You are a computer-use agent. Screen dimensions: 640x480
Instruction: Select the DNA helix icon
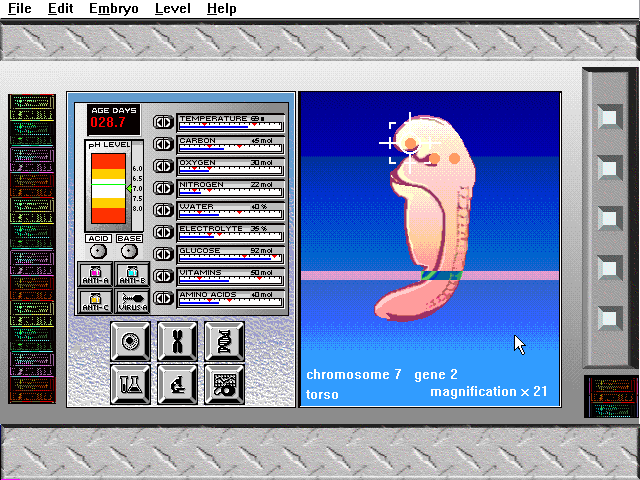pos(224,341)
